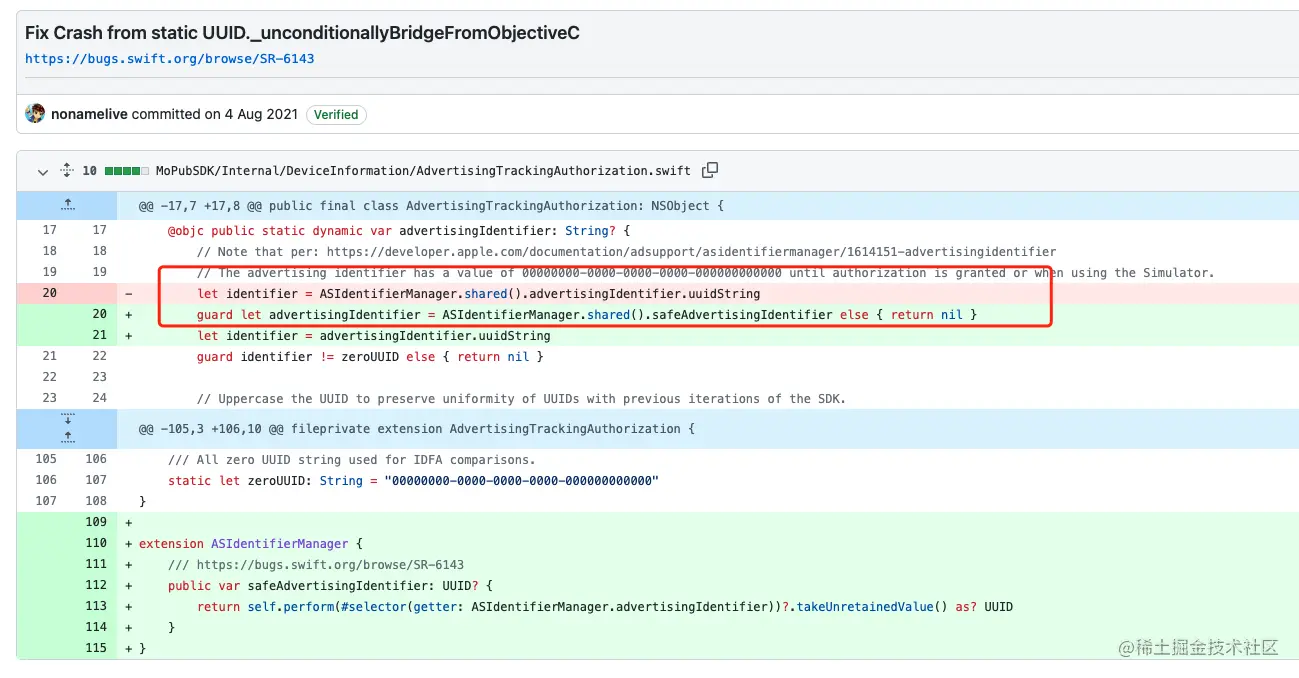Image resolution: width=1299 pixels, height=678 pixels.
Task: Click line number 17 in old column
Action: click(x=49, y=230)
